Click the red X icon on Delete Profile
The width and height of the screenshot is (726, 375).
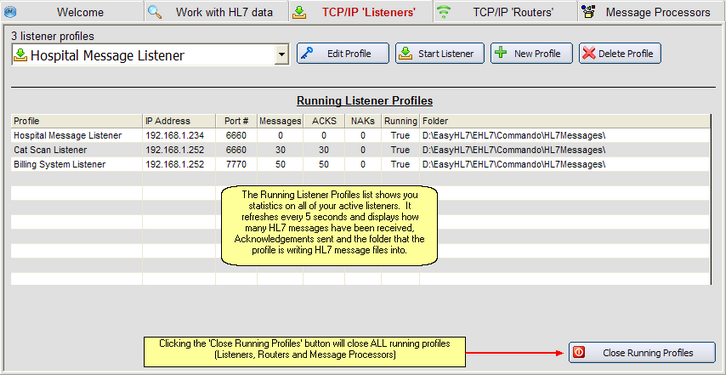589,53
